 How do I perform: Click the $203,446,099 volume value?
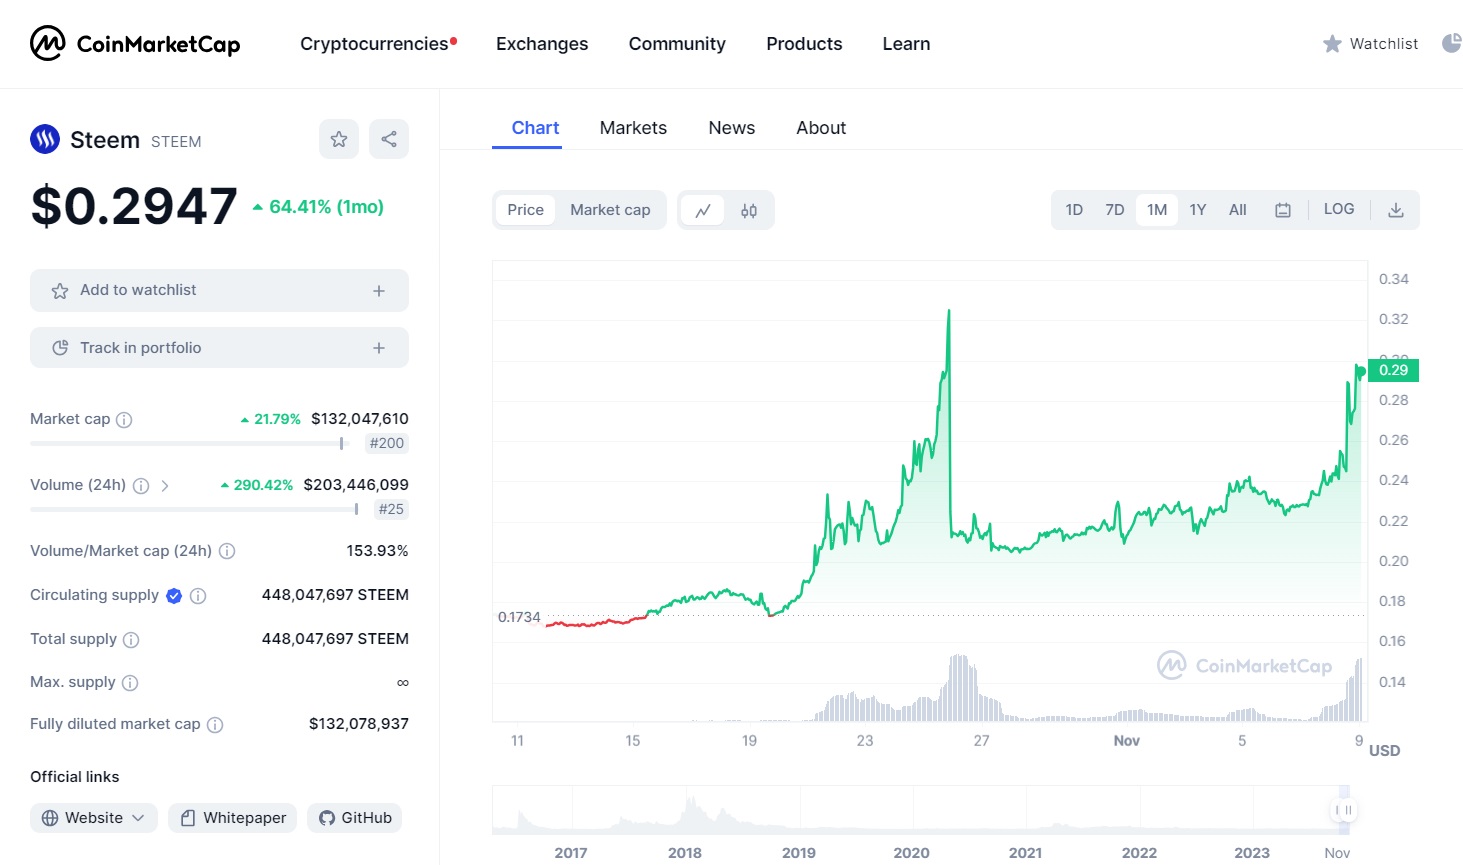356,485
